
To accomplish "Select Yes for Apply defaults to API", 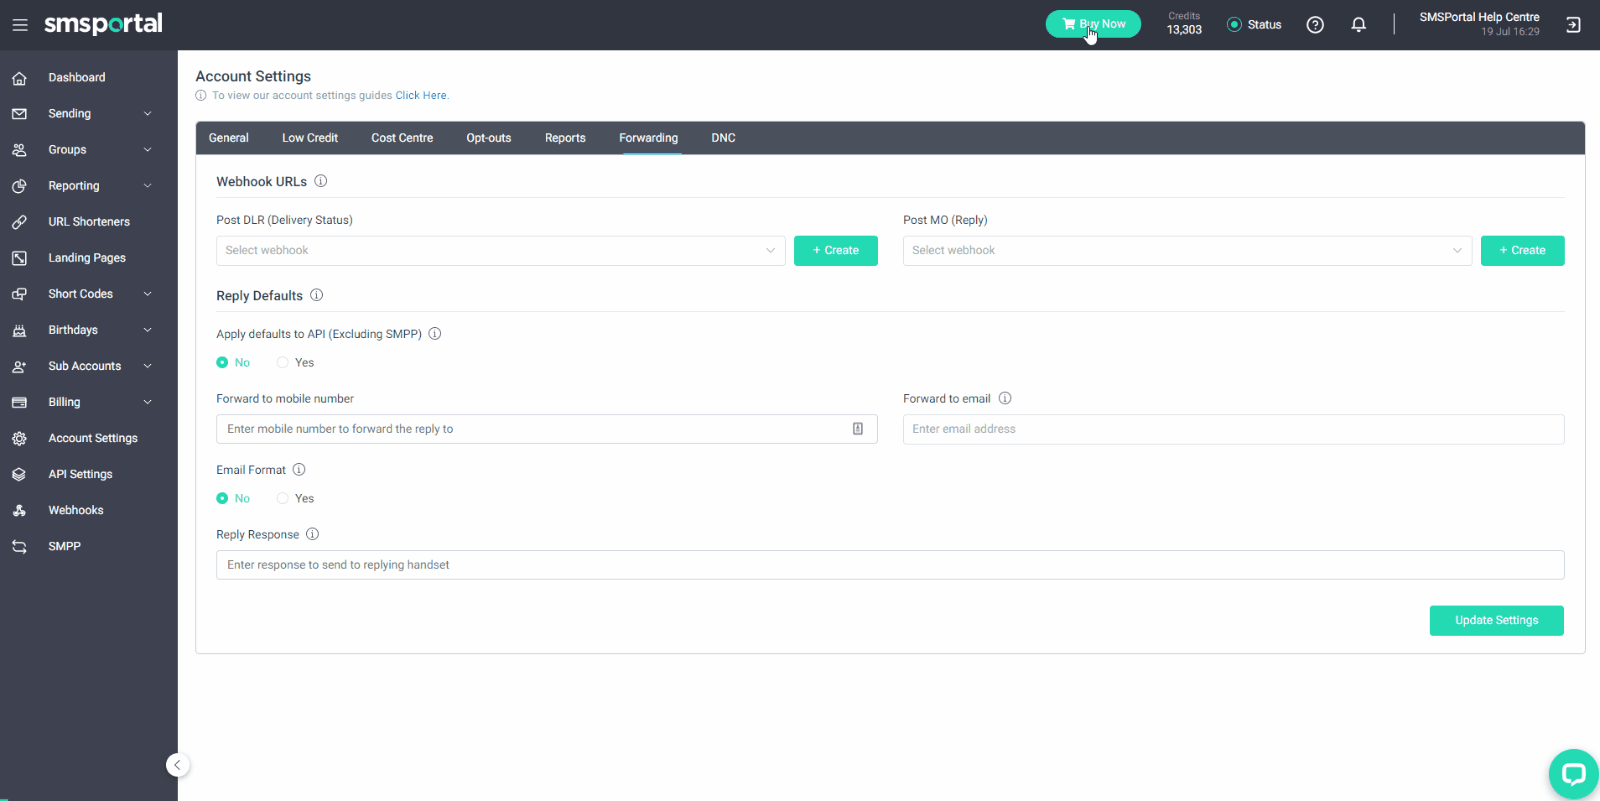I will point(283,362).
